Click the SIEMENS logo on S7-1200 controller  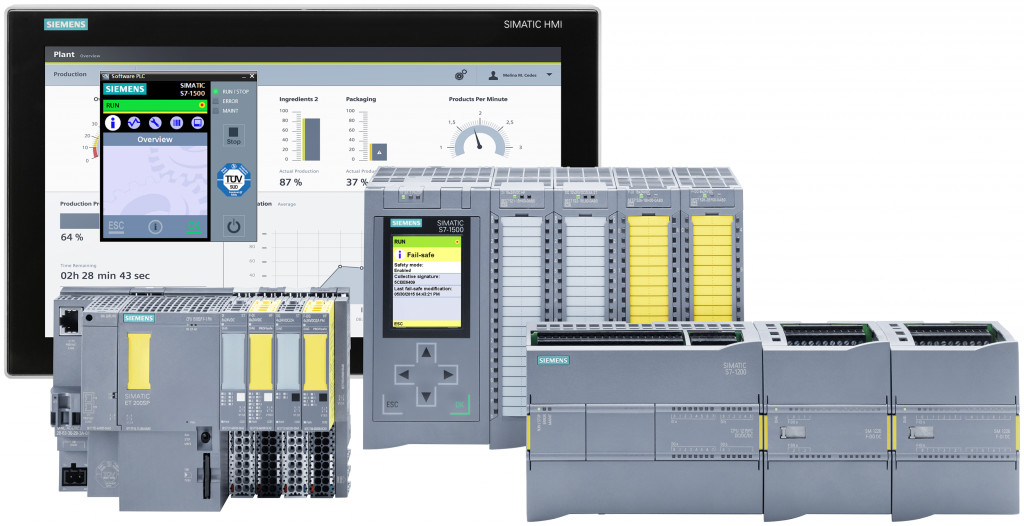coord(553,360)
